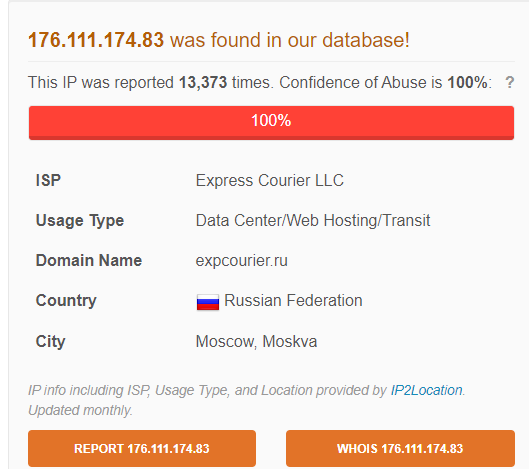Open the IP2Location link
This screenshot has height=469, width=529.
coord(426,390)
